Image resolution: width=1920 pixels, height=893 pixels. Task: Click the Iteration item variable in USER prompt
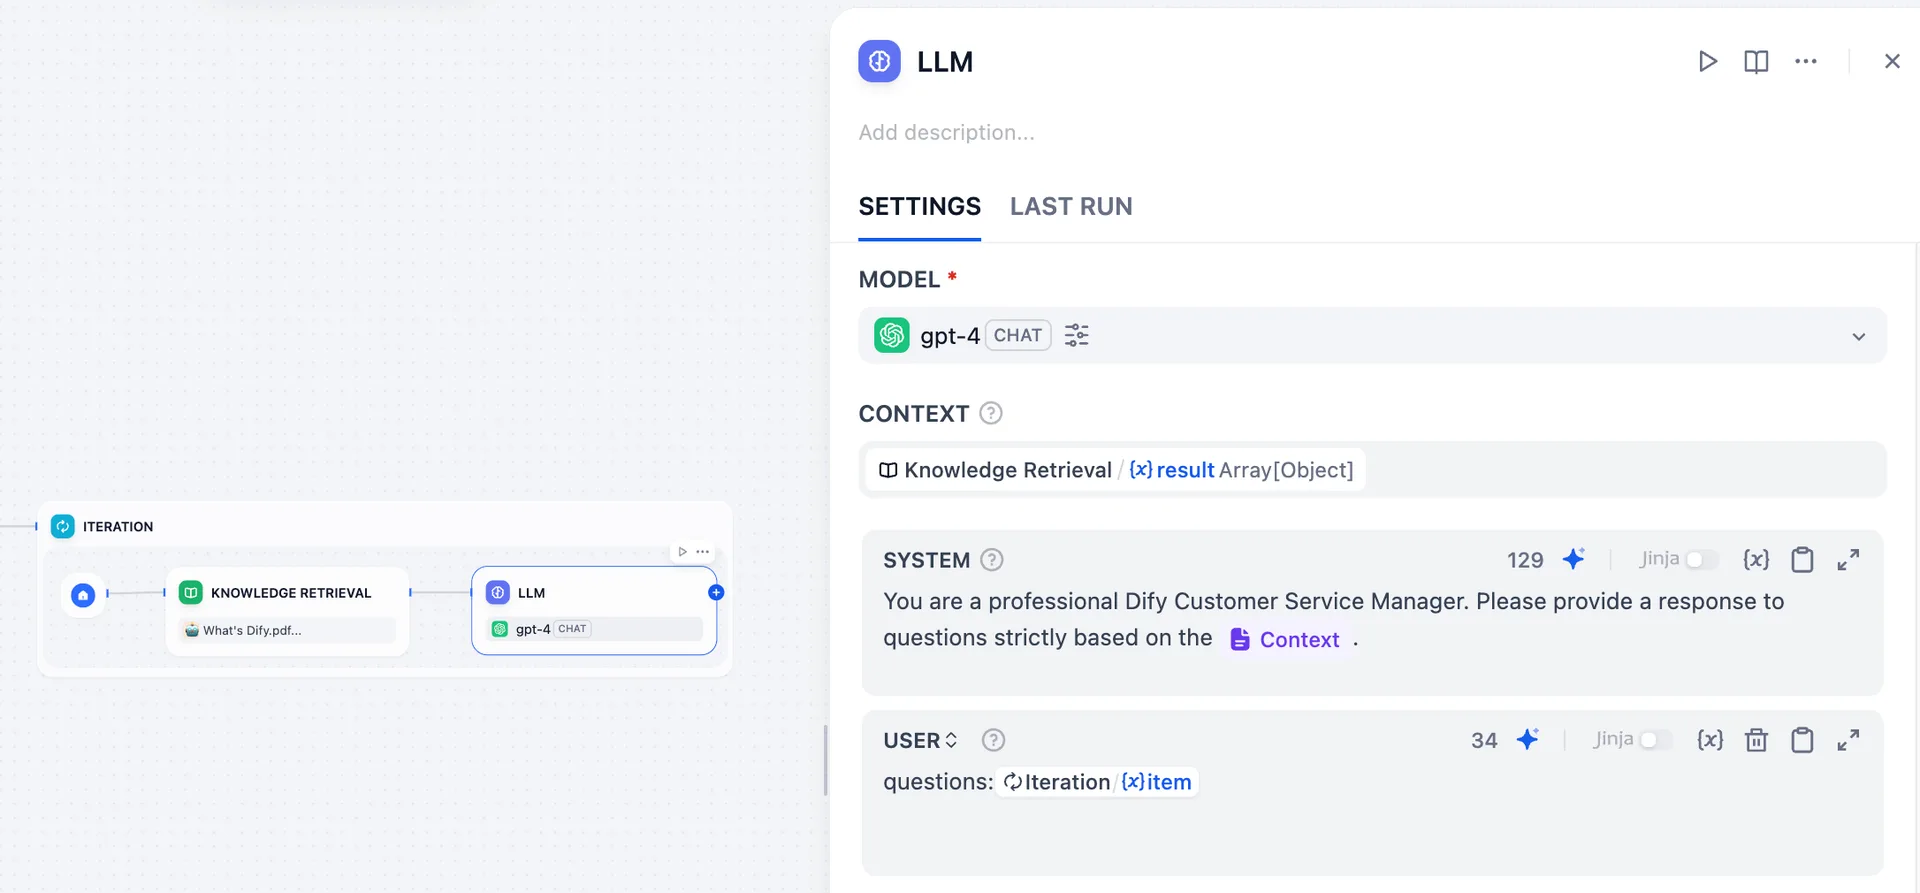[1097, 782]
